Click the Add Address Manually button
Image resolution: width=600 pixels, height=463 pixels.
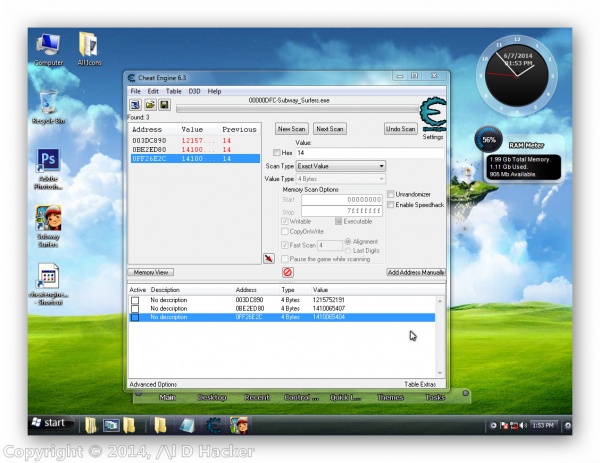pyautogui.click(x=416, y=272)
